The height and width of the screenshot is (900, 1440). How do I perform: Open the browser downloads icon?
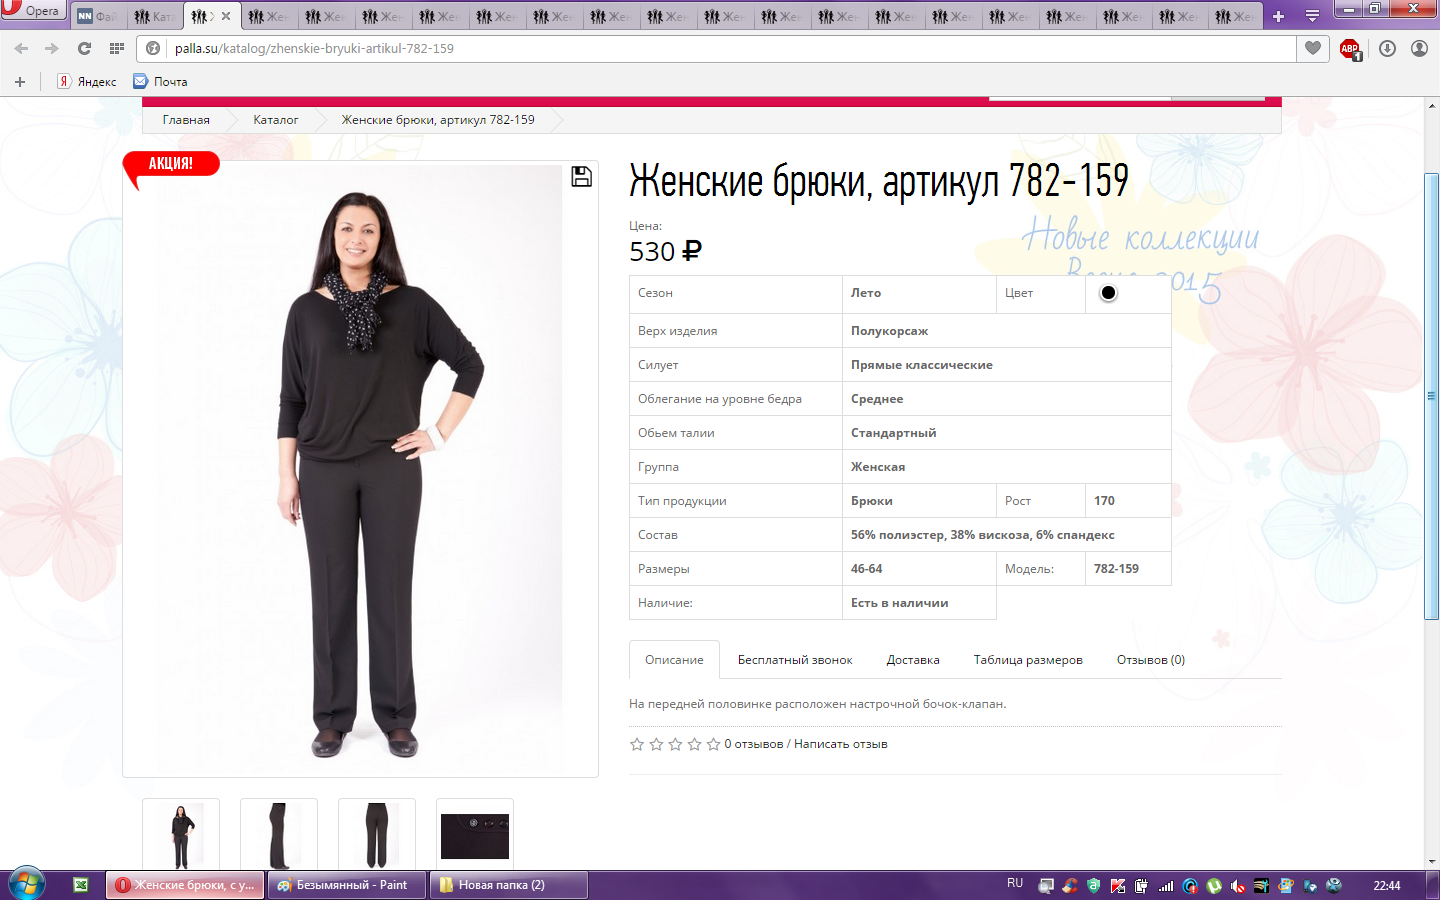1387,48
